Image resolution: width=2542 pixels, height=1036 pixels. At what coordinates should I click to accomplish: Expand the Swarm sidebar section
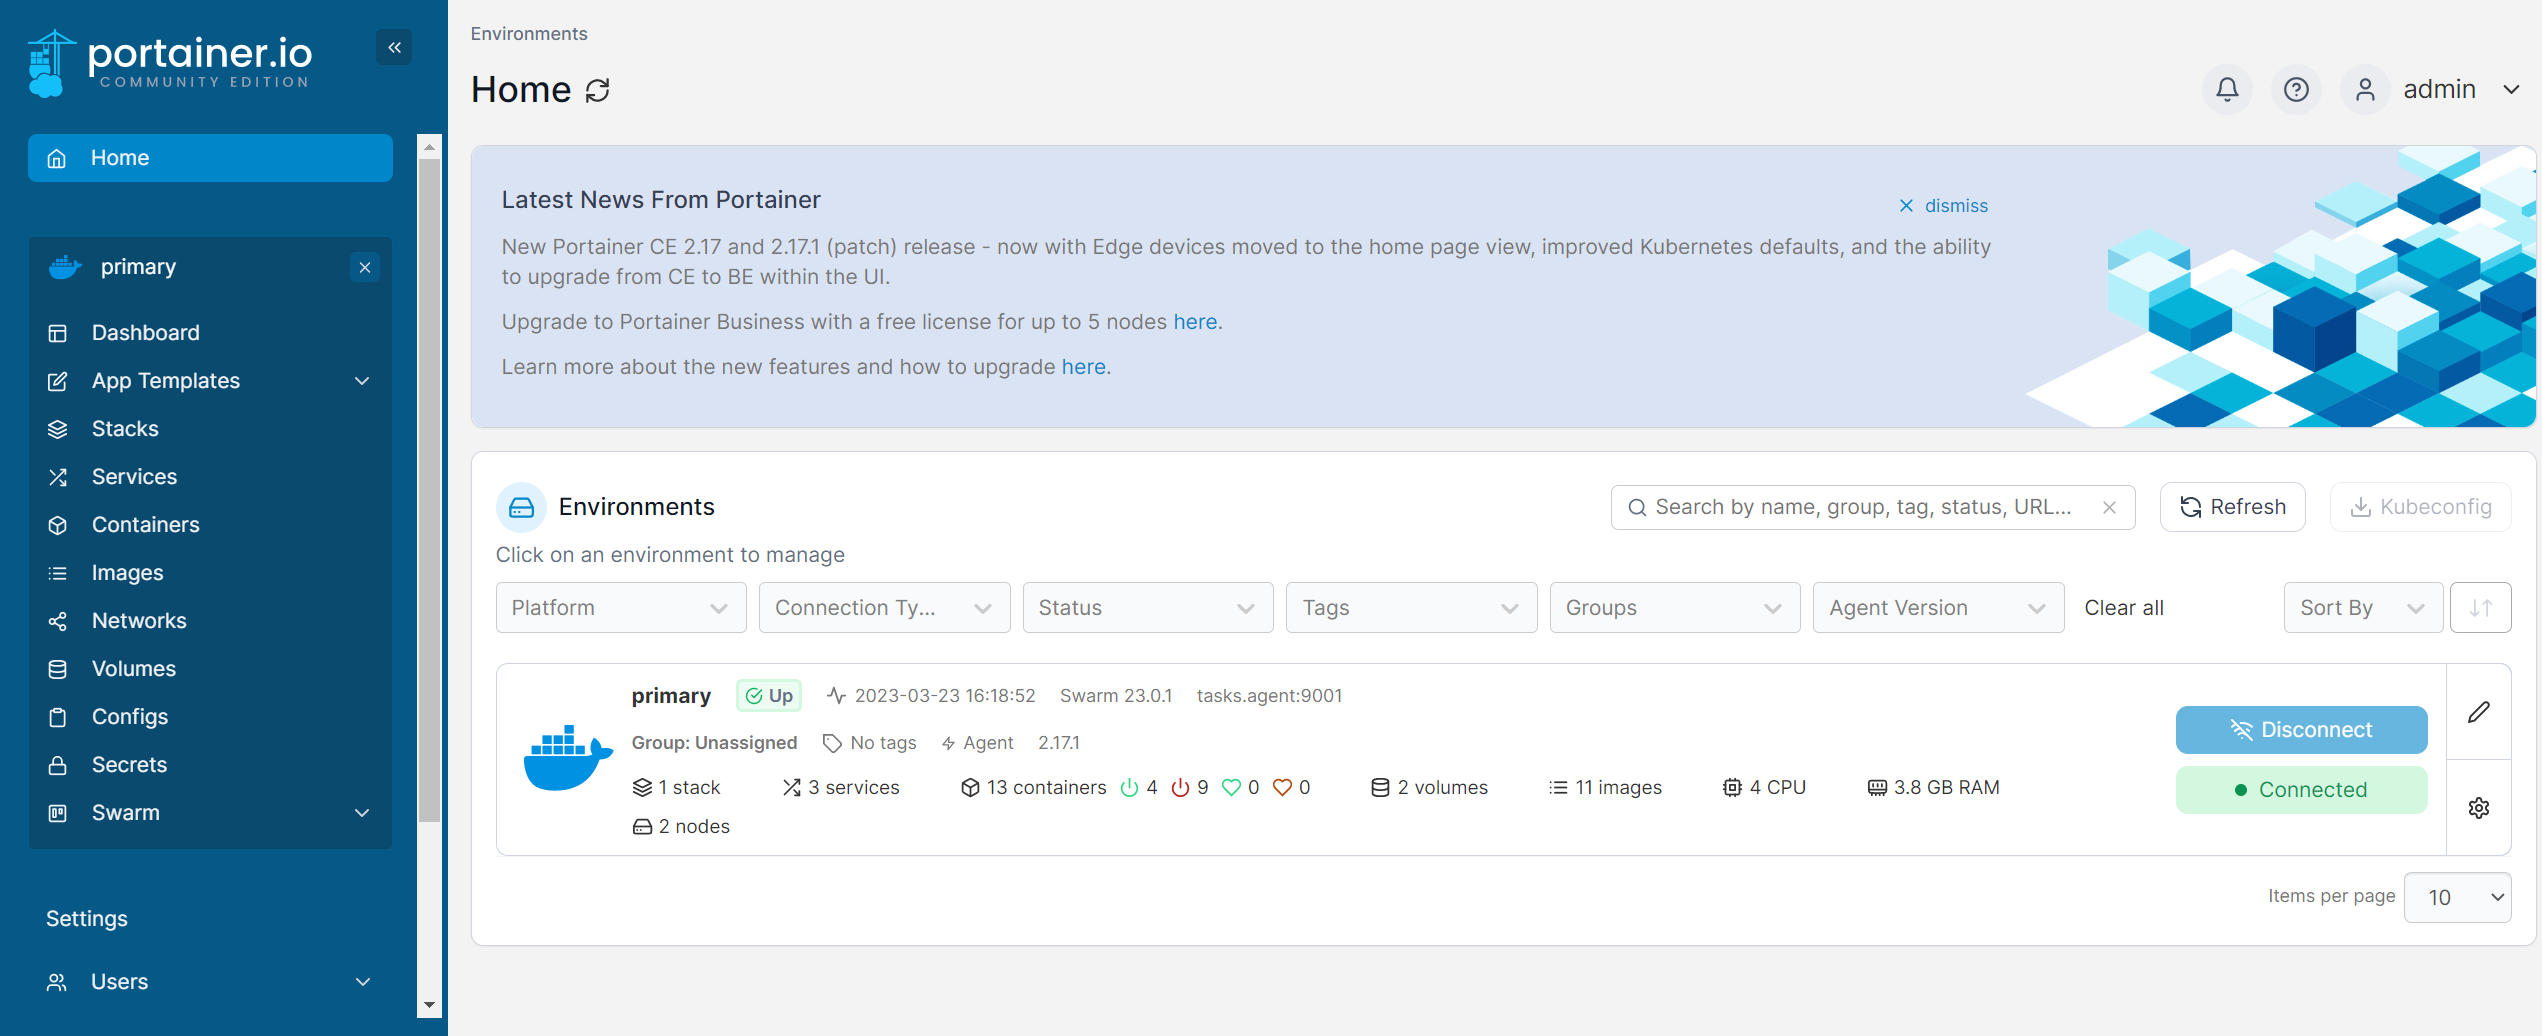[x=362, y=813]
